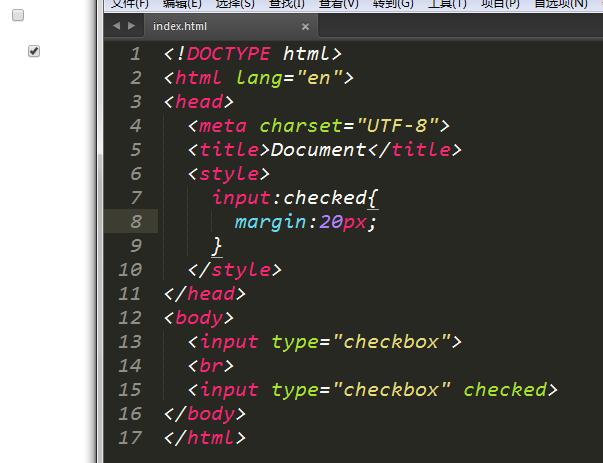Open the 编辑(E) menu

click(182, 4)
